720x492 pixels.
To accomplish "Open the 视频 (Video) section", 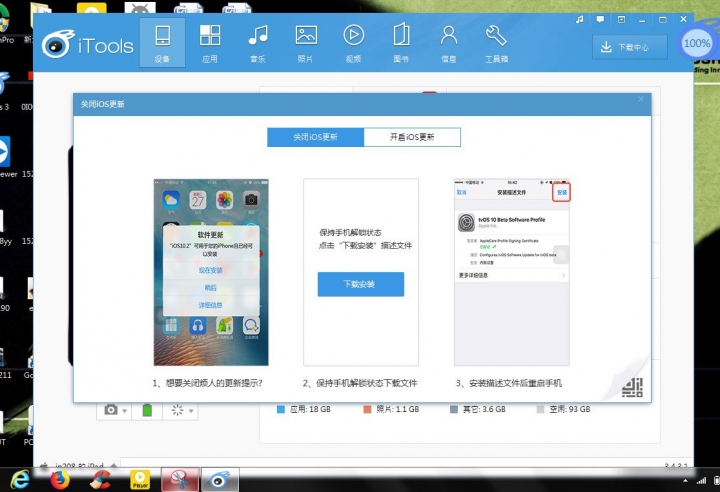I will pyautogui.click(x=354, y=43).
